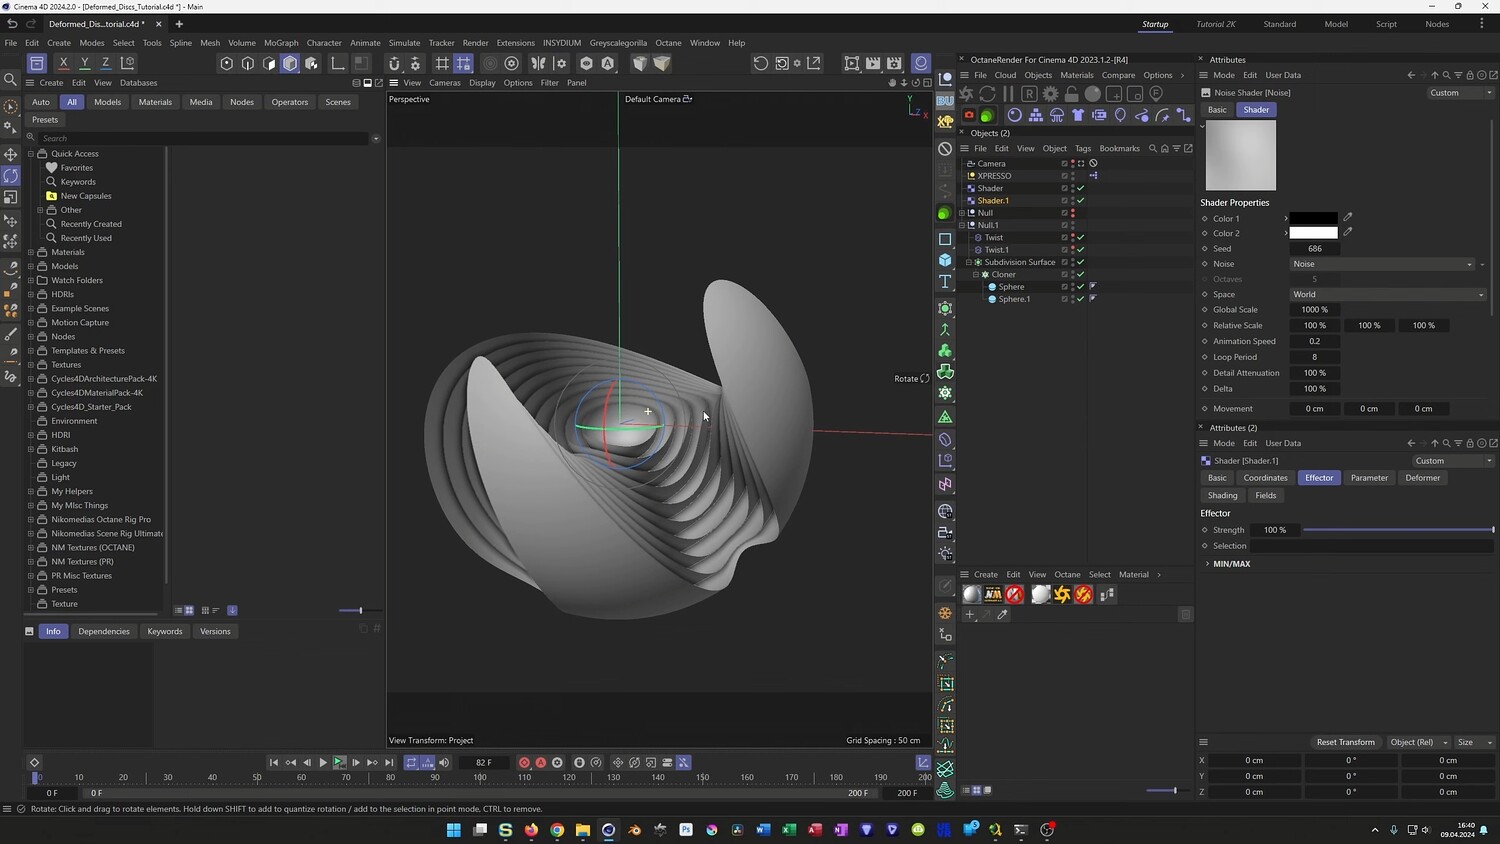Pick Color 1 with the eyedropper icon
The height and width of the screenshot is (844, 1500).
pyautogui.click(x=1347, y=217)
